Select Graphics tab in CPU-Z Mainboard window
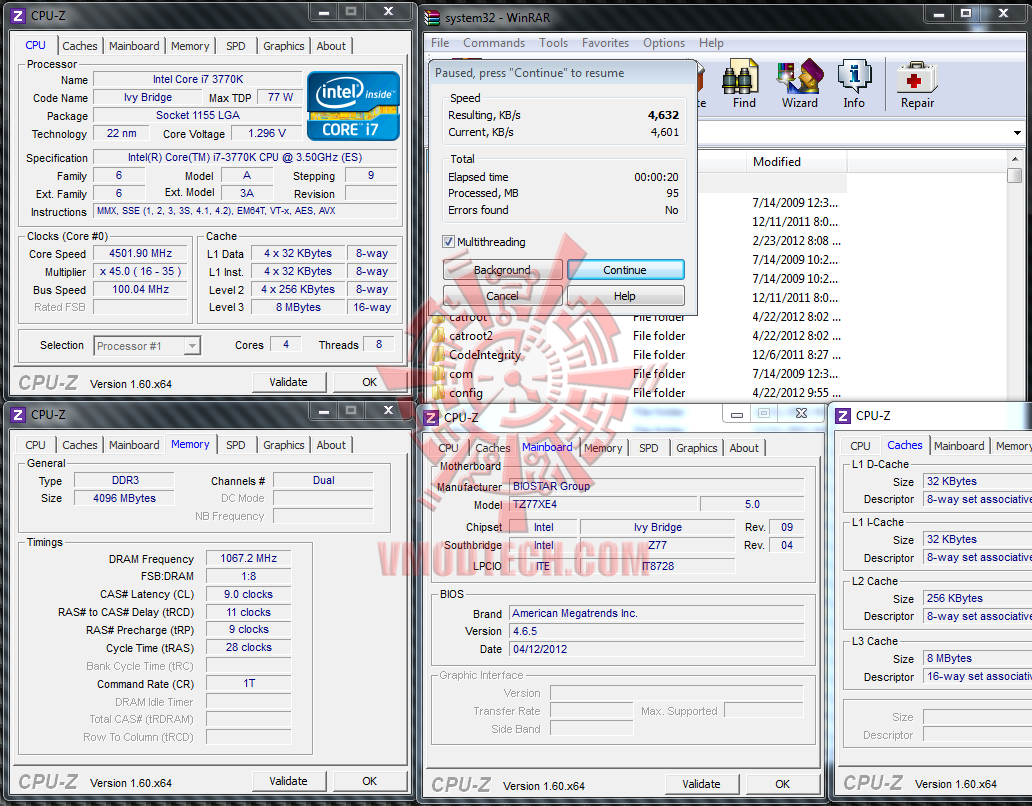Image resolution: width=1032 pixels, height=806 pixels. click(696, 448)
